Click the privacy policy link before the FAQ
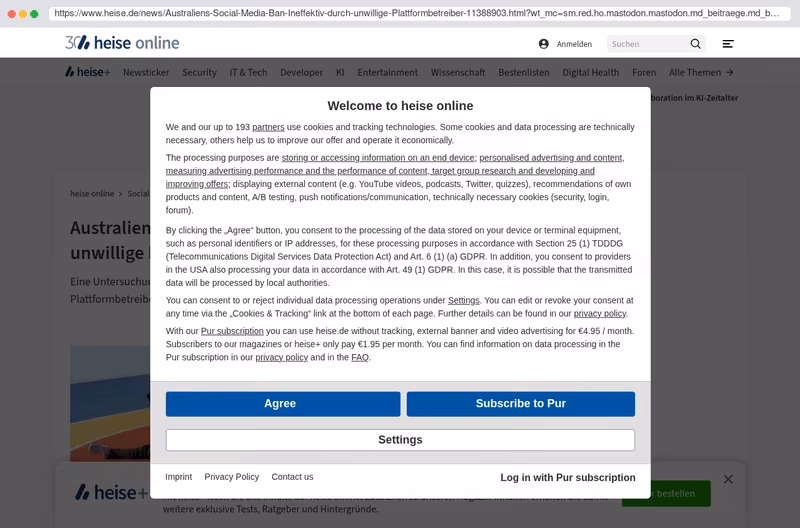Image resolution: width=800 pixels, height=528 pixels. pos(282,357)
